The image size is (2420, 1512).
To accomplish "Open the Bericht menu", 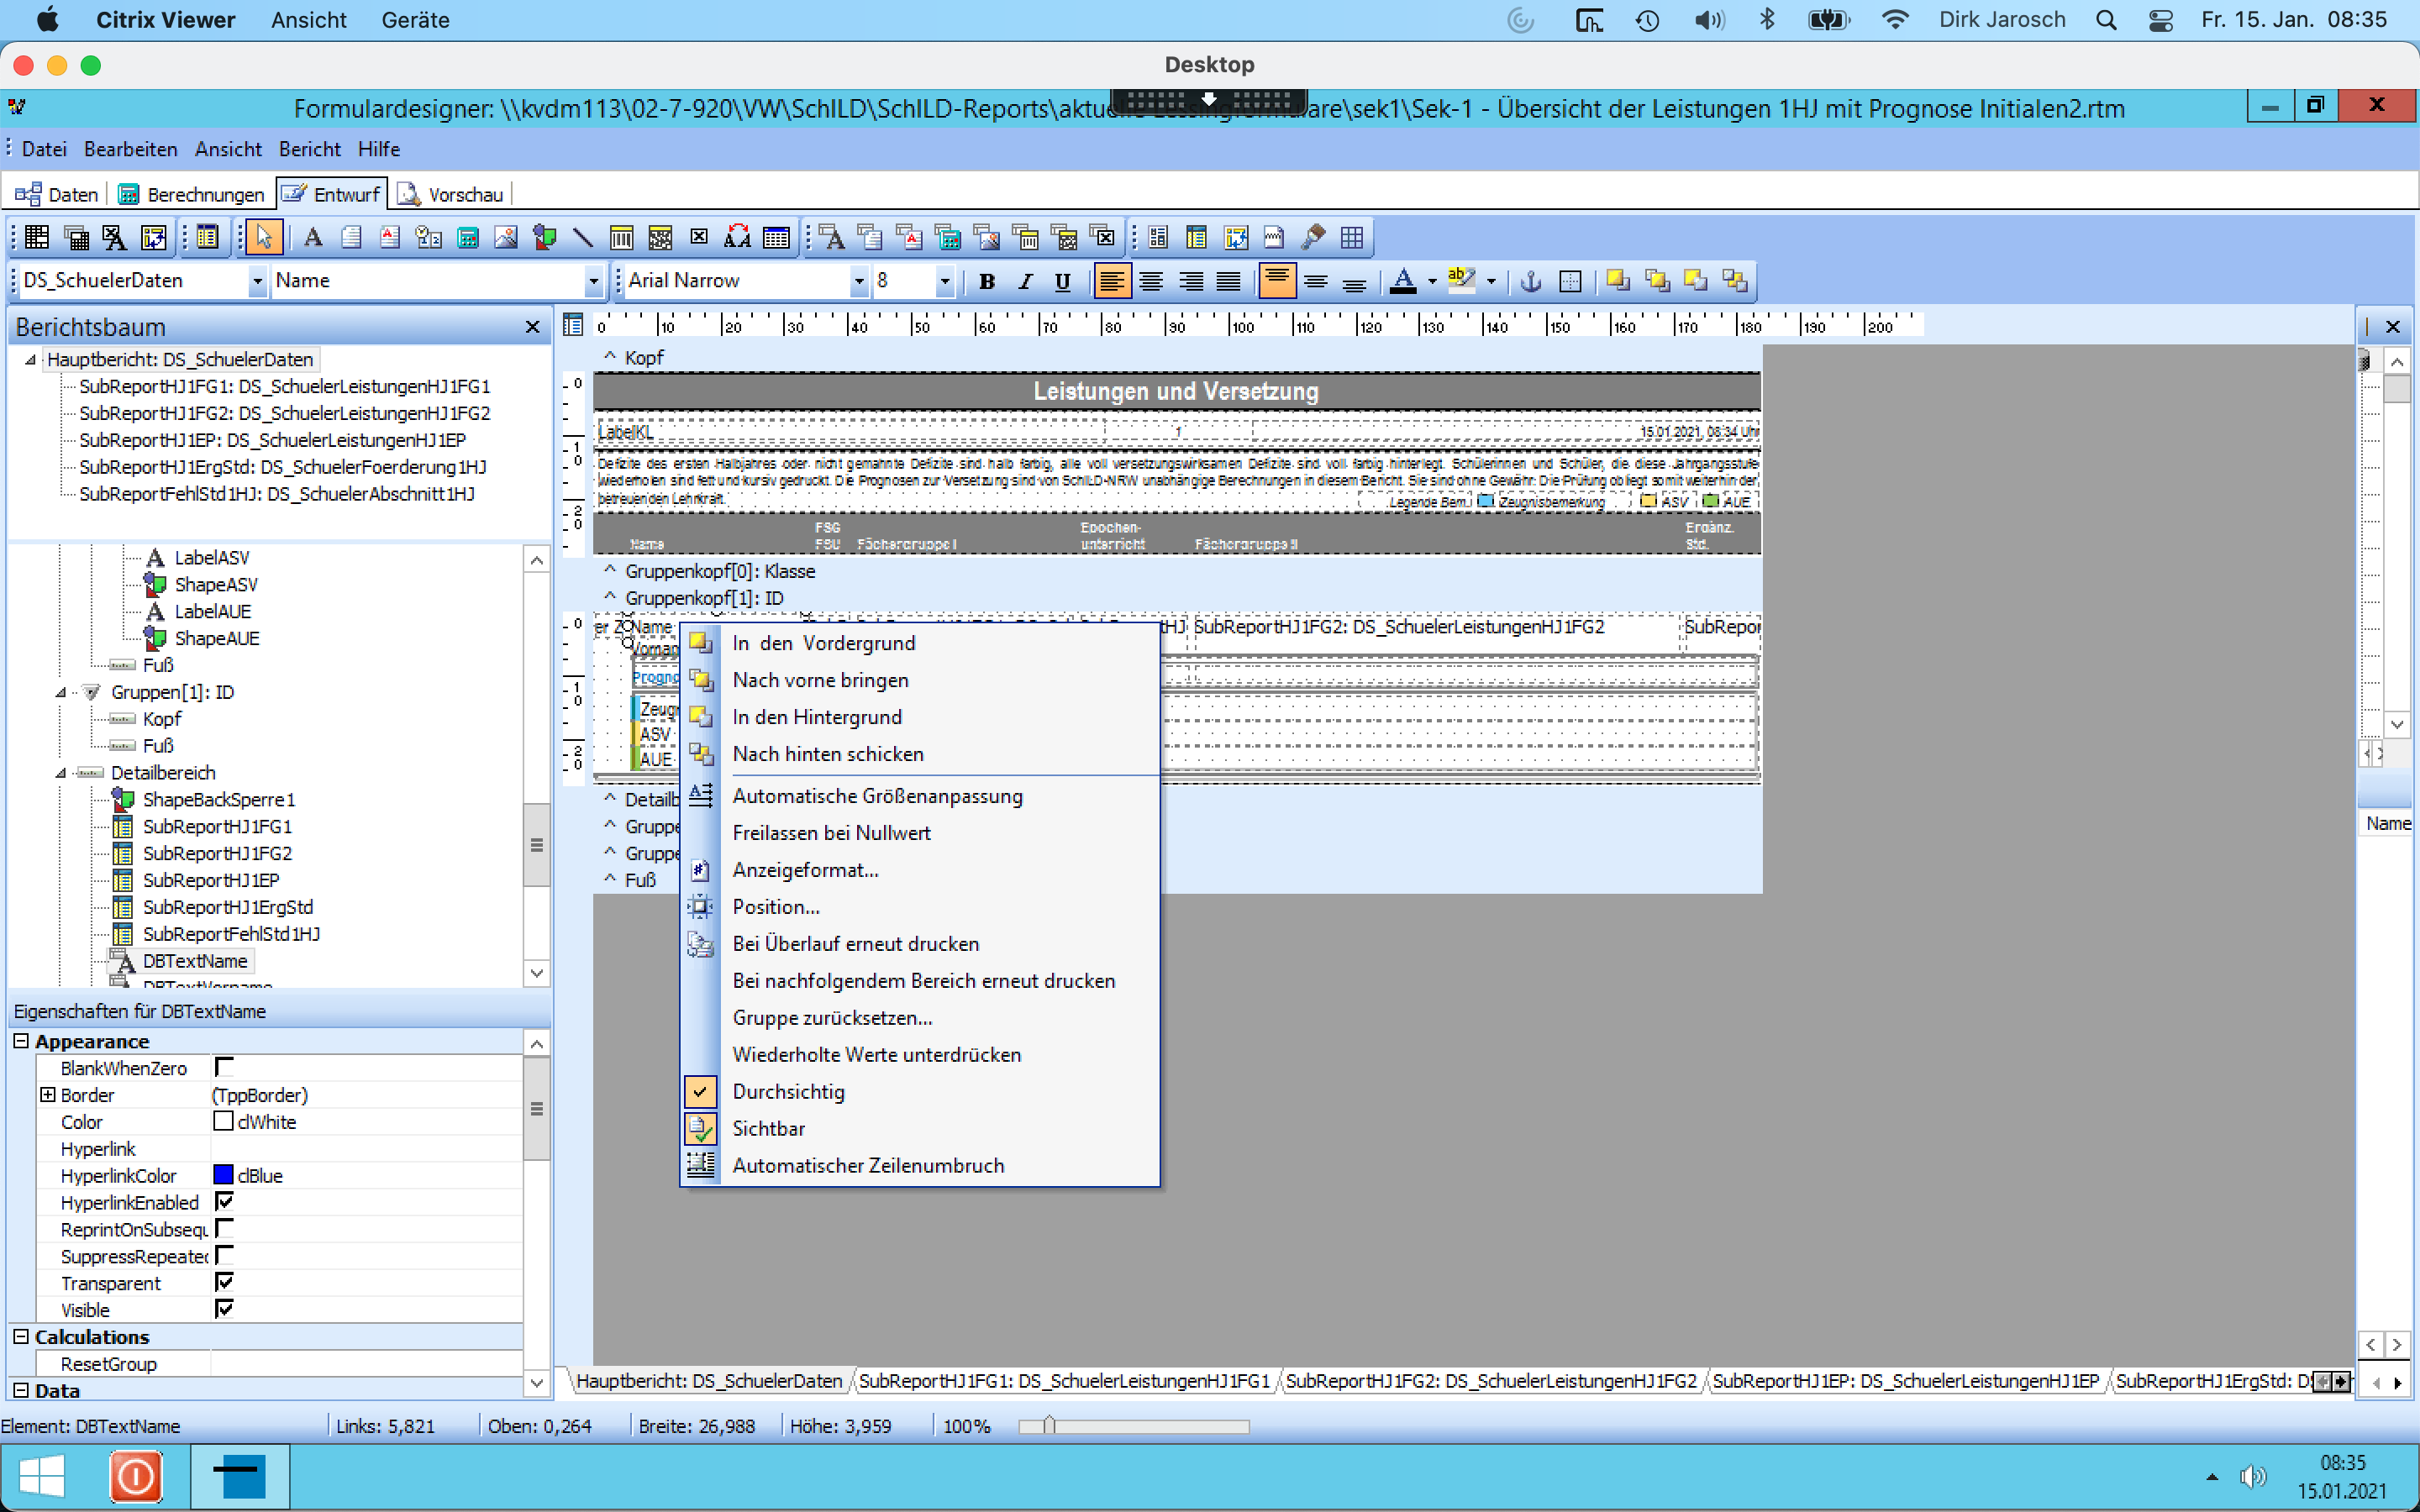I will (x=310, y=149).
